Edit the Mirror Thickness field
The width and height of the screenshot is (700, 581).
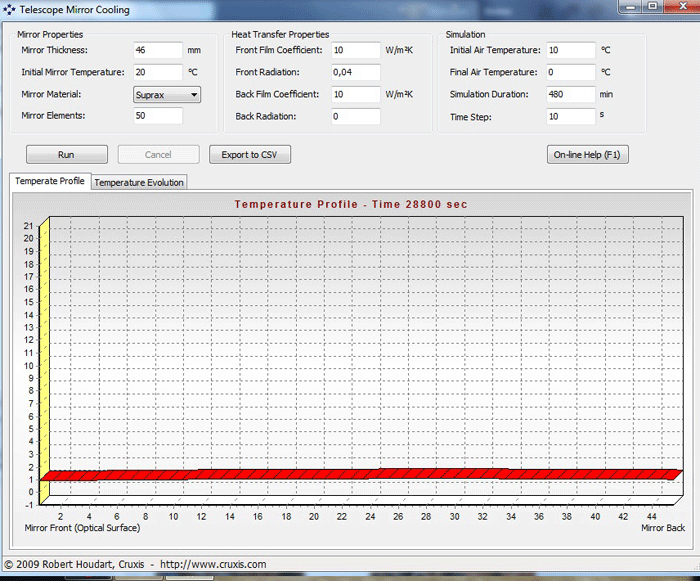[x=158, y=50]
